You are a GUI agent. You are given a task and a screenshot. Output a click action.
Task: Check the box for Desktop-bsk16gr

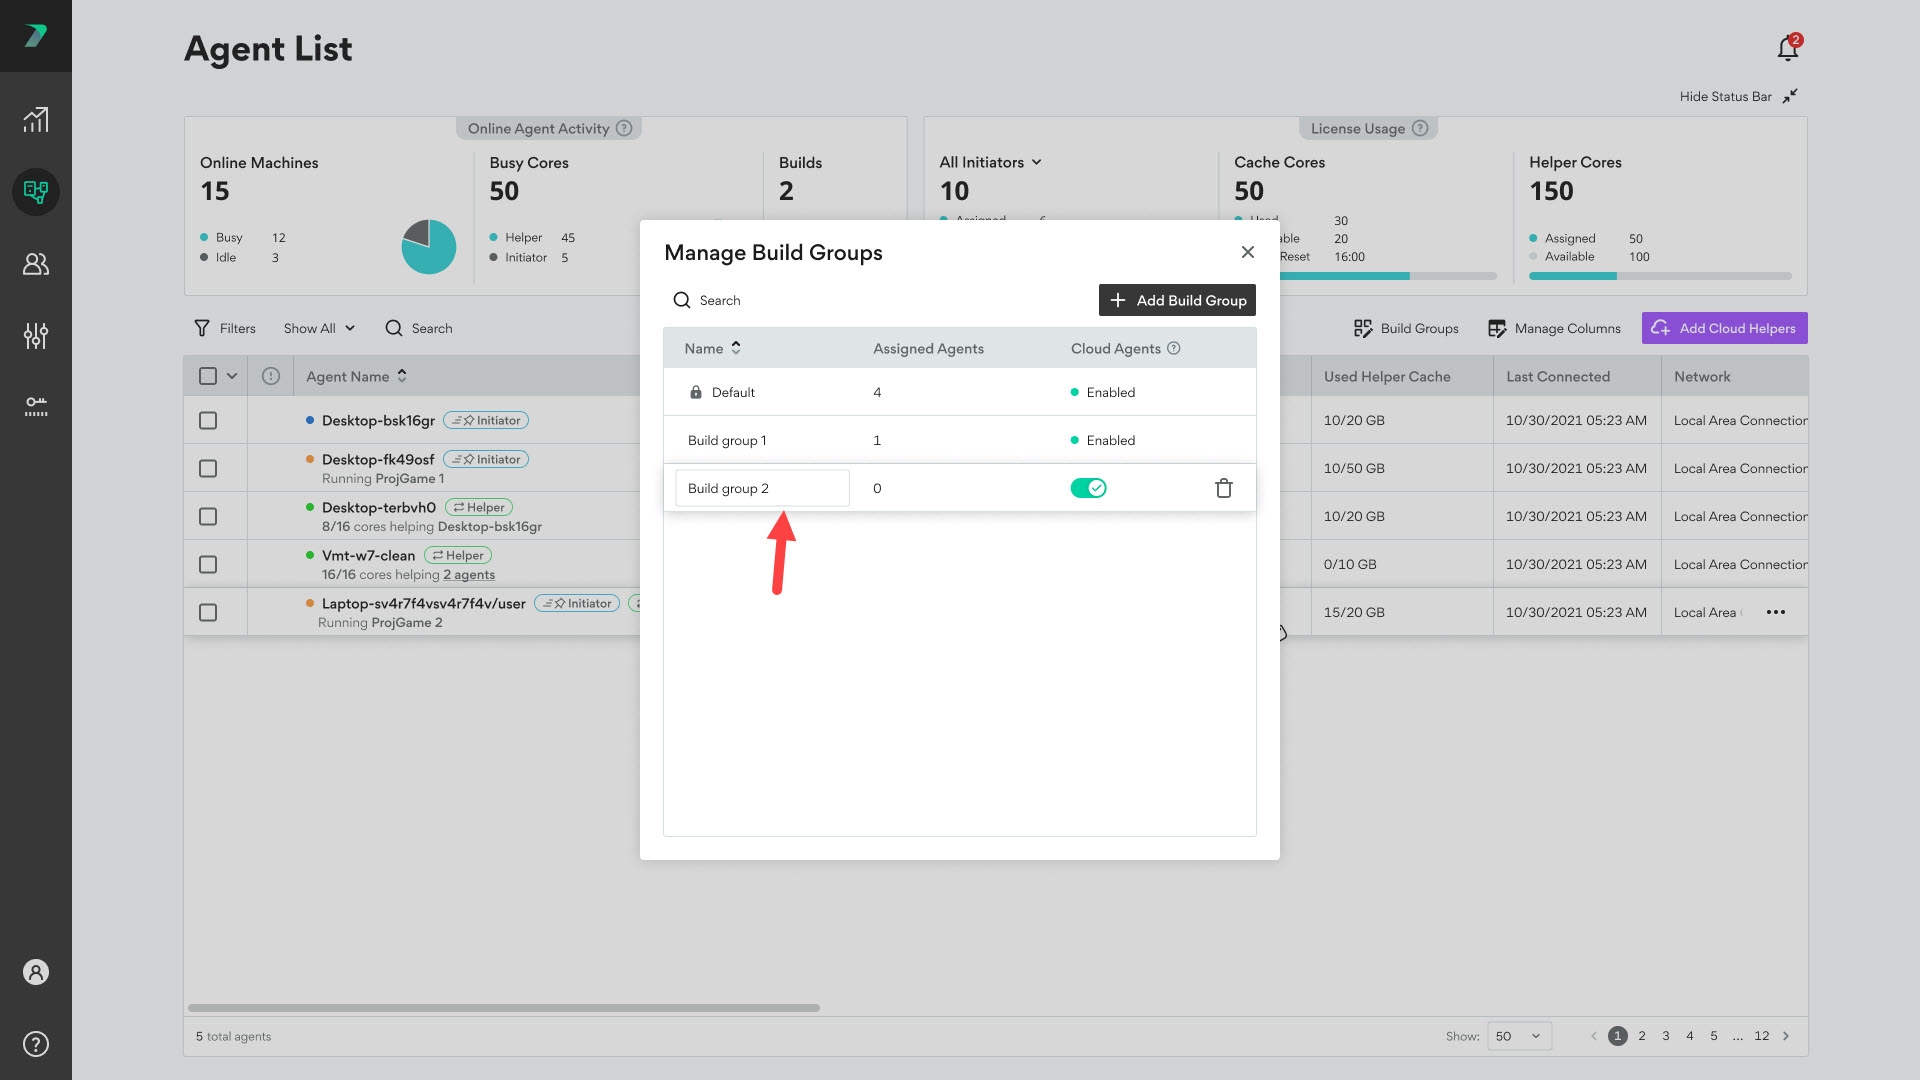[208, 421]
